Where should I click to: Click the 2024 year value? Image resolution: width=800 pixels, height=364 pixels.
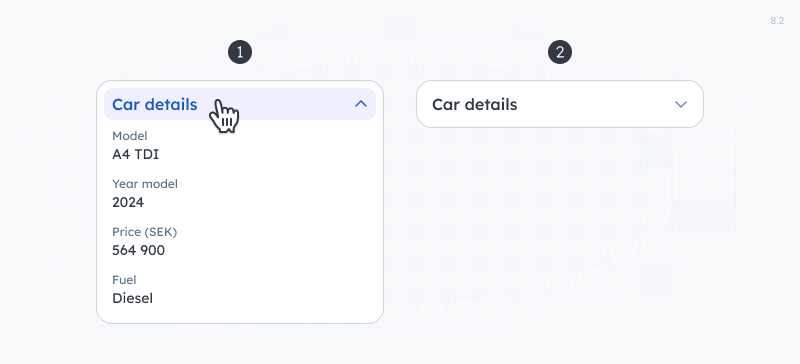pyautogui.click(x=128, y=202)
